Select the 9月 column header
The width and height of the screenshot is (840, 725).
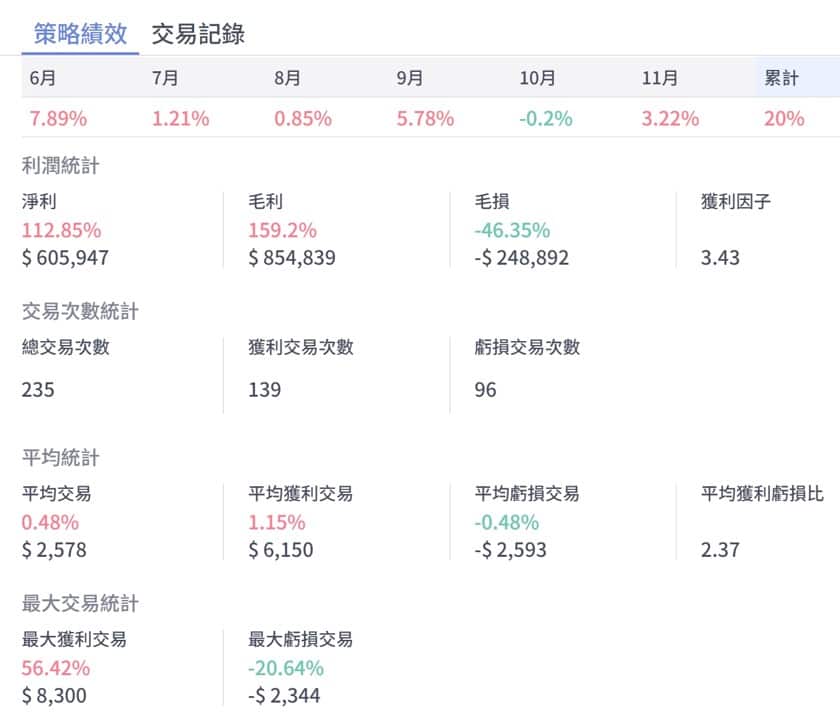click(410, 78)
